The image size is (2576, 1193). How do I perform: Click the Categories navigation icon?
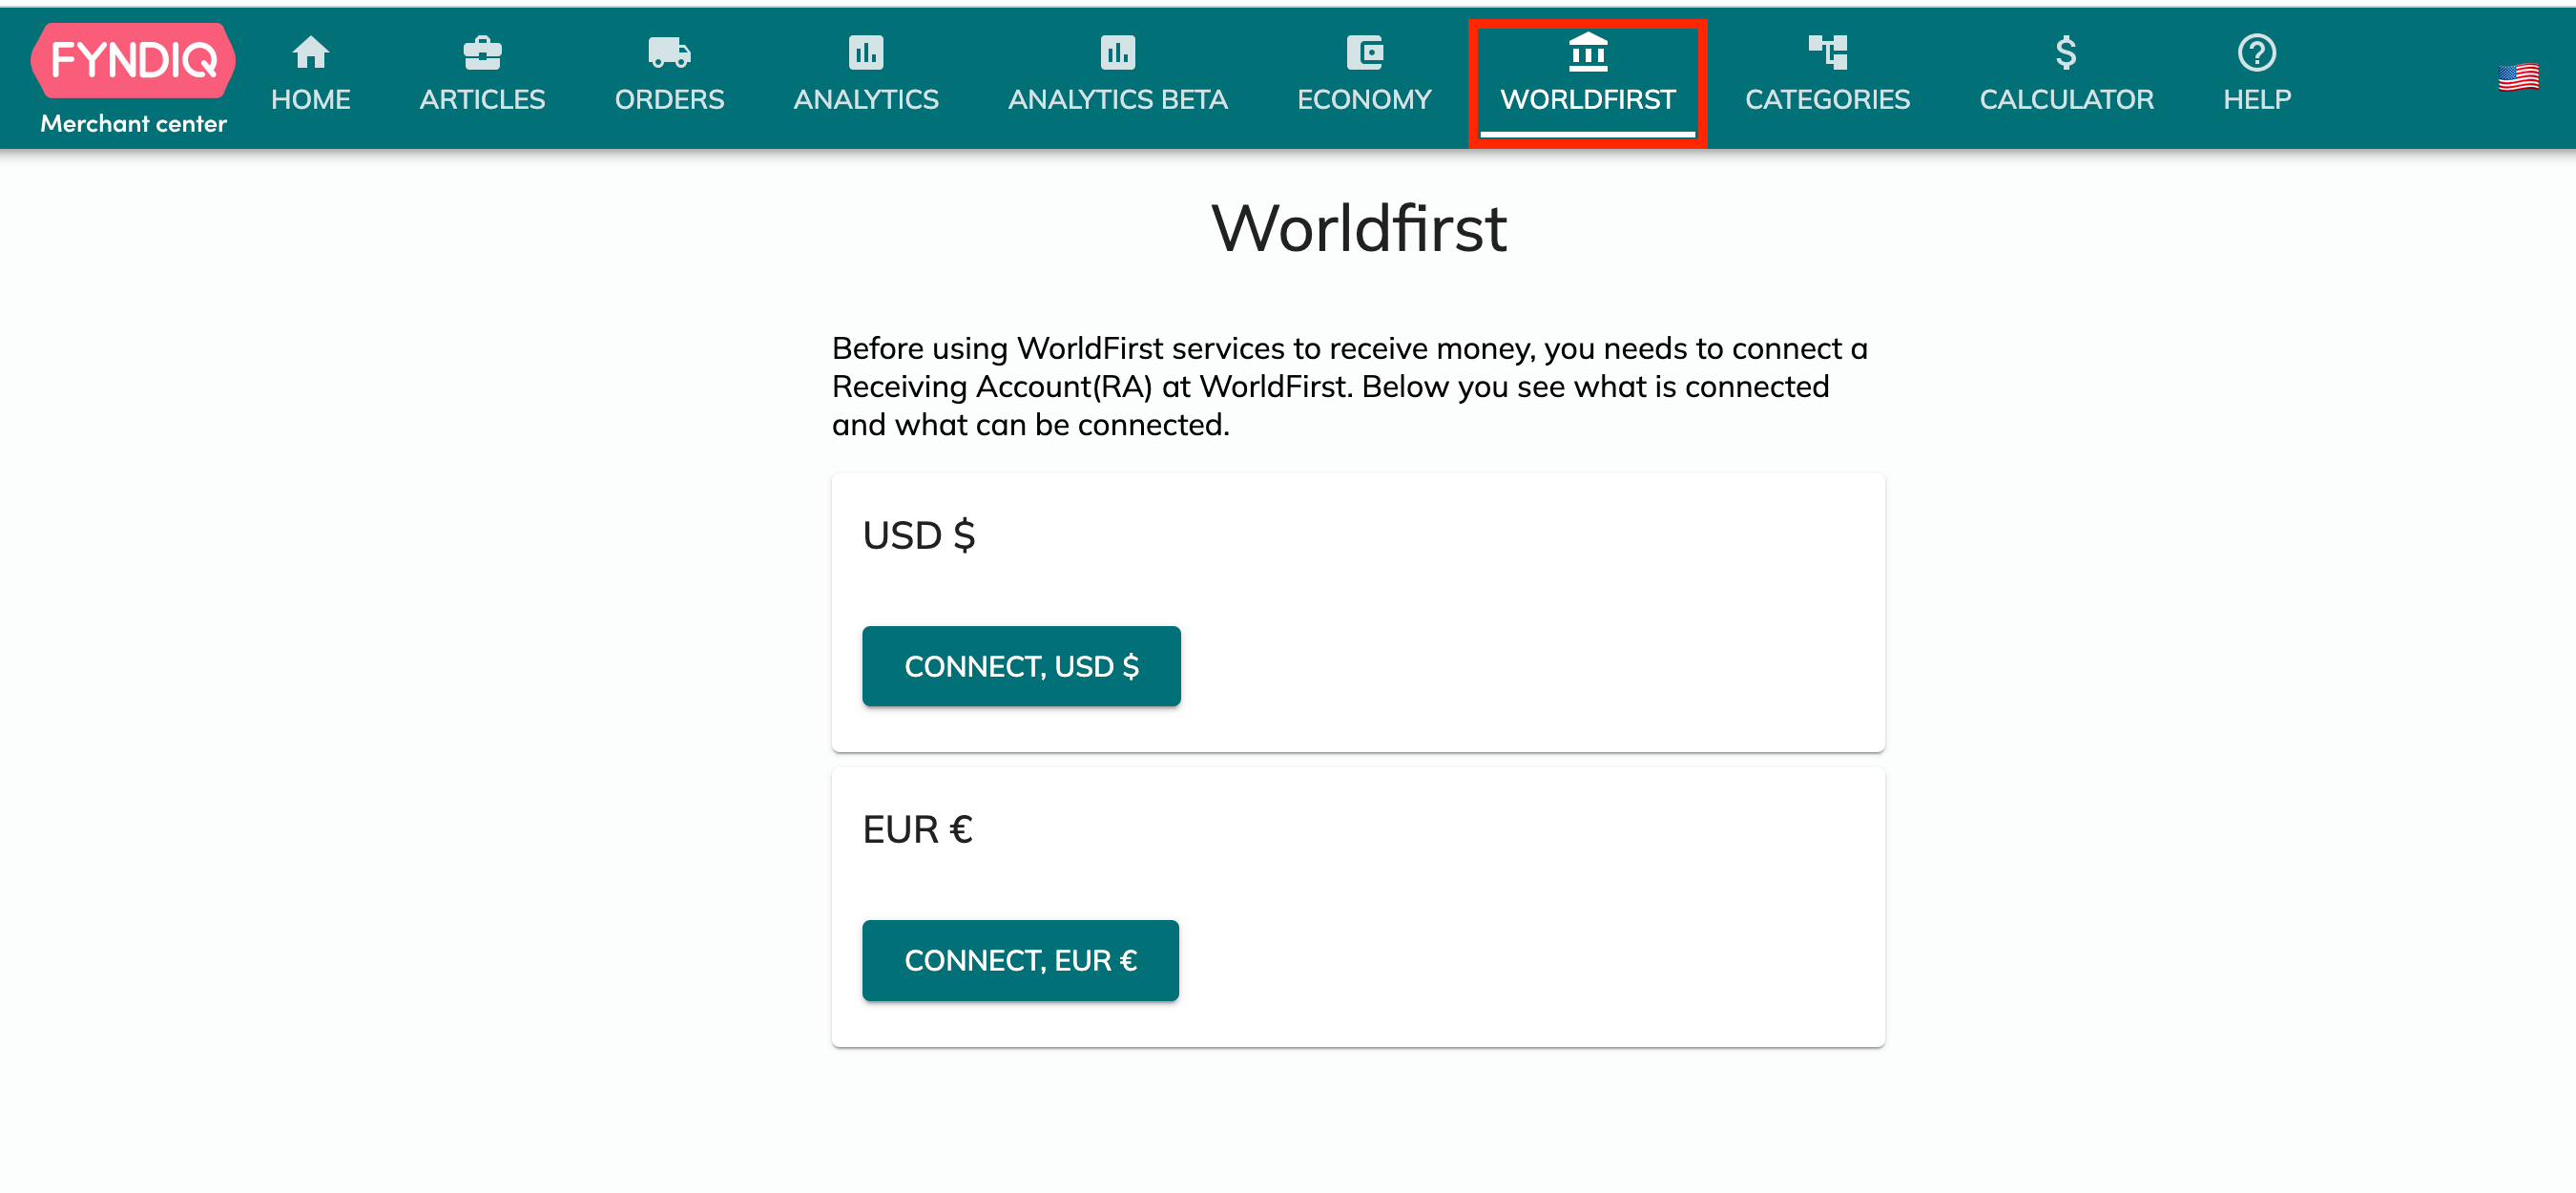[x=1829, y=51]
